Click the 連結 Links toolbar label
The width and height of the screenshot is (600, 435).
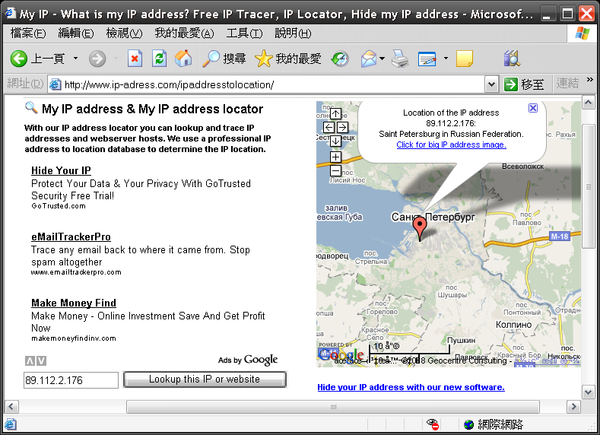[x=567, y=83]
